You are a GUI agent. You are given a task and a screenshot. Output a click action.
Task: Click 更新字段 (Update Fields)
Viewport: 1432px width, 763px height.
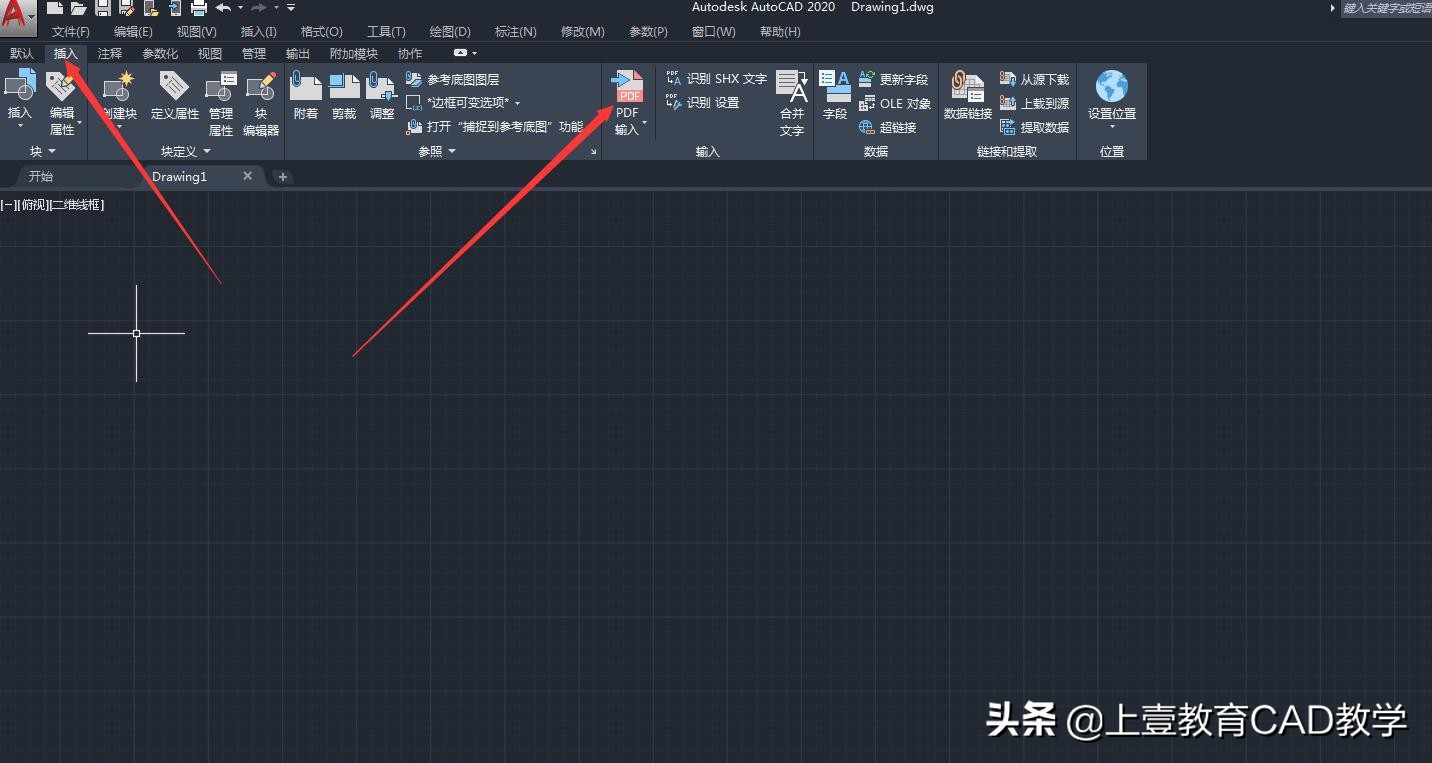[x=895, y=79]
